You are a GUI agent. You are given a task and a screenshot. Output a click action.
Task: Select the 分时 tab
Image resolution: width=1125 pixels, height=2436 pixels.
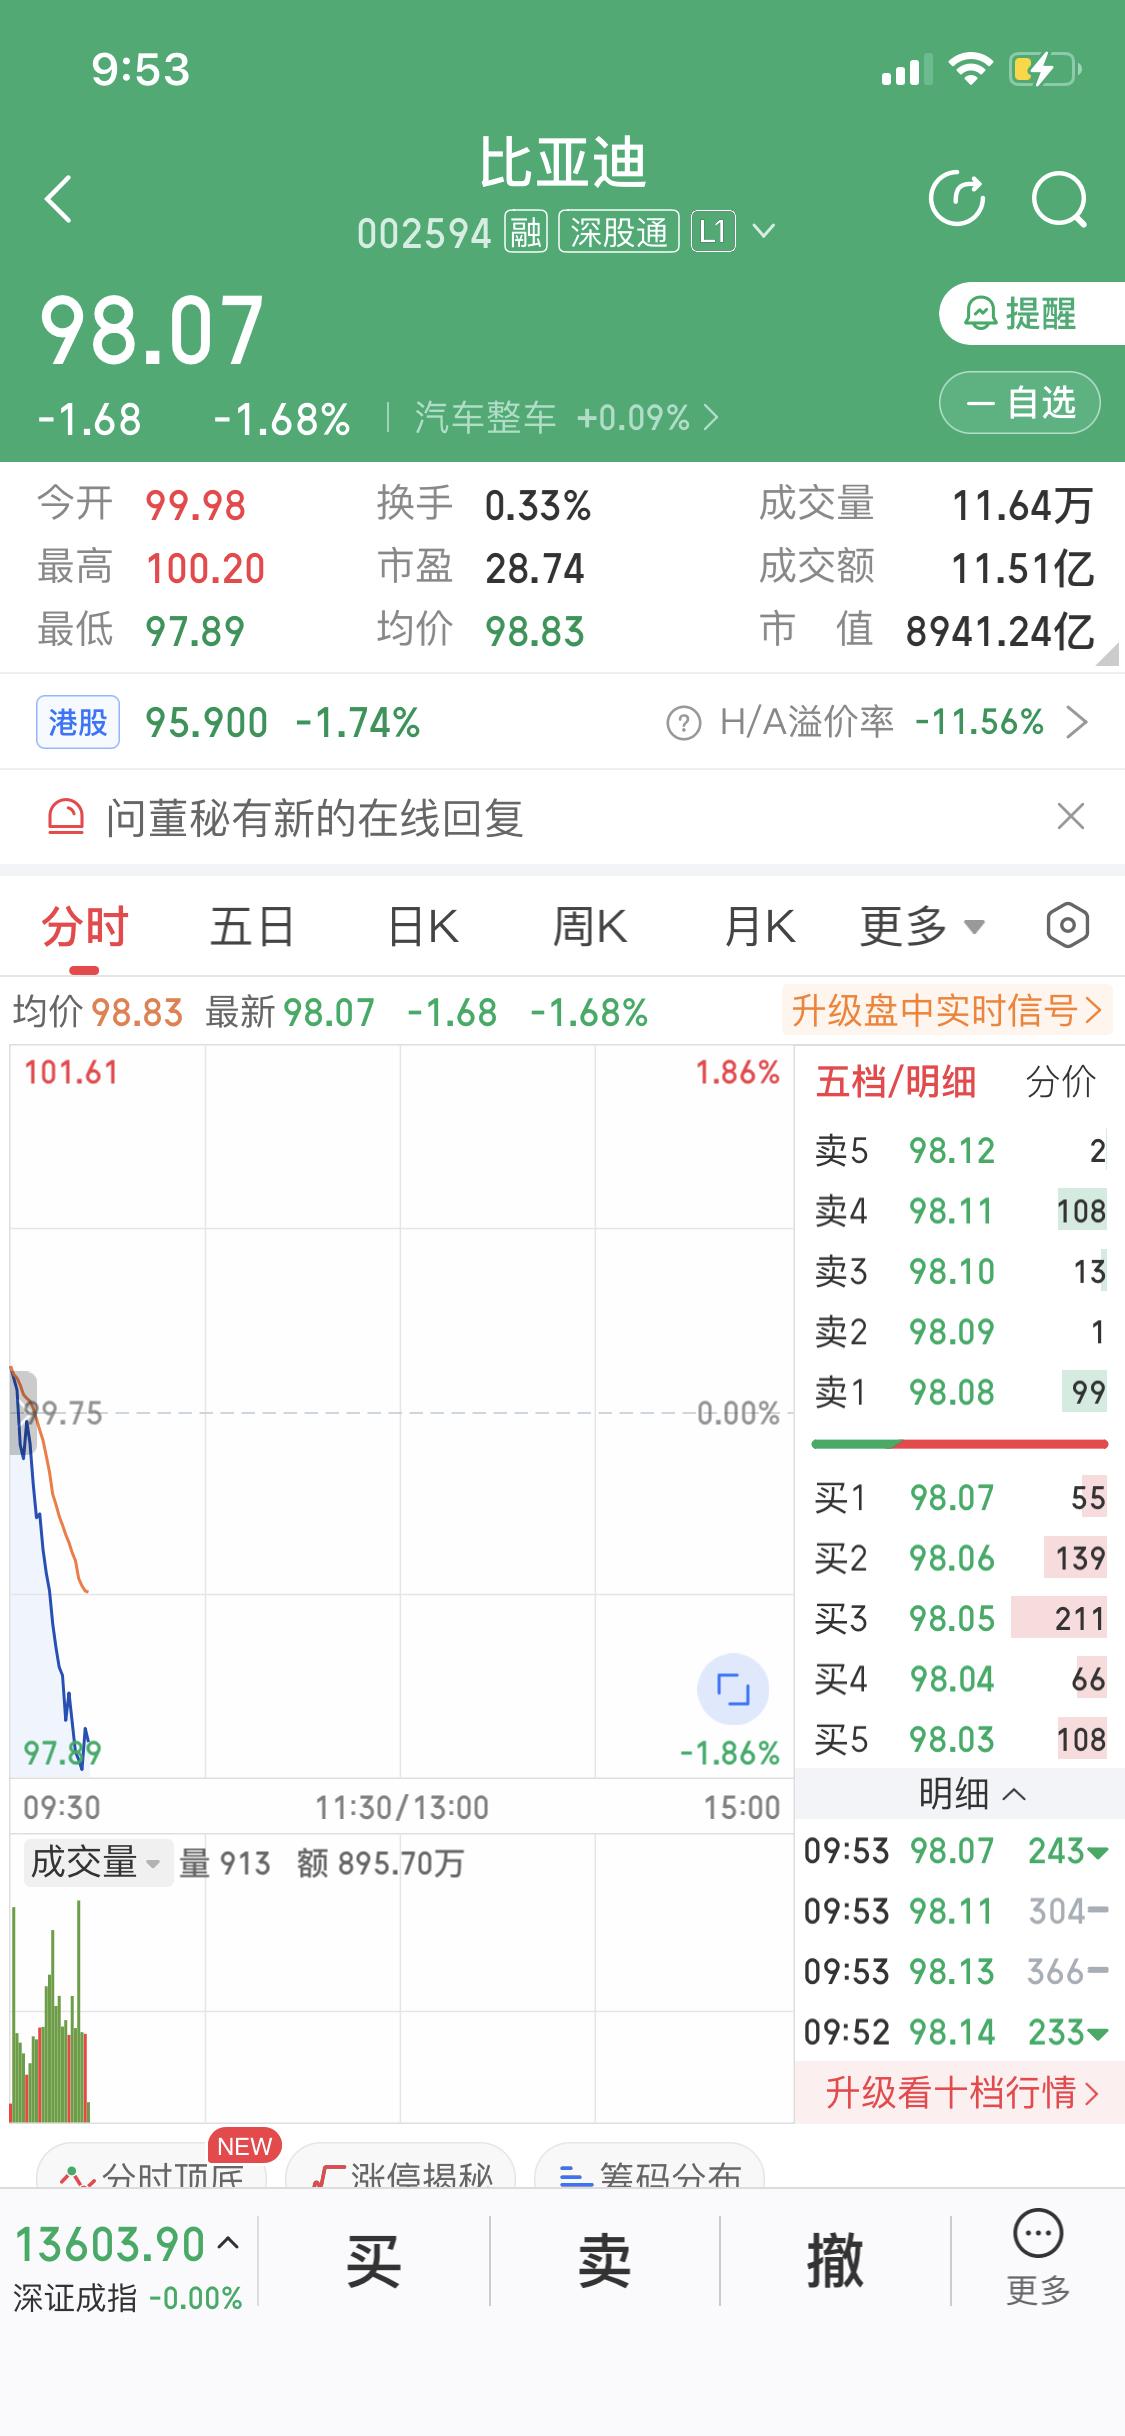pos(85,926)
